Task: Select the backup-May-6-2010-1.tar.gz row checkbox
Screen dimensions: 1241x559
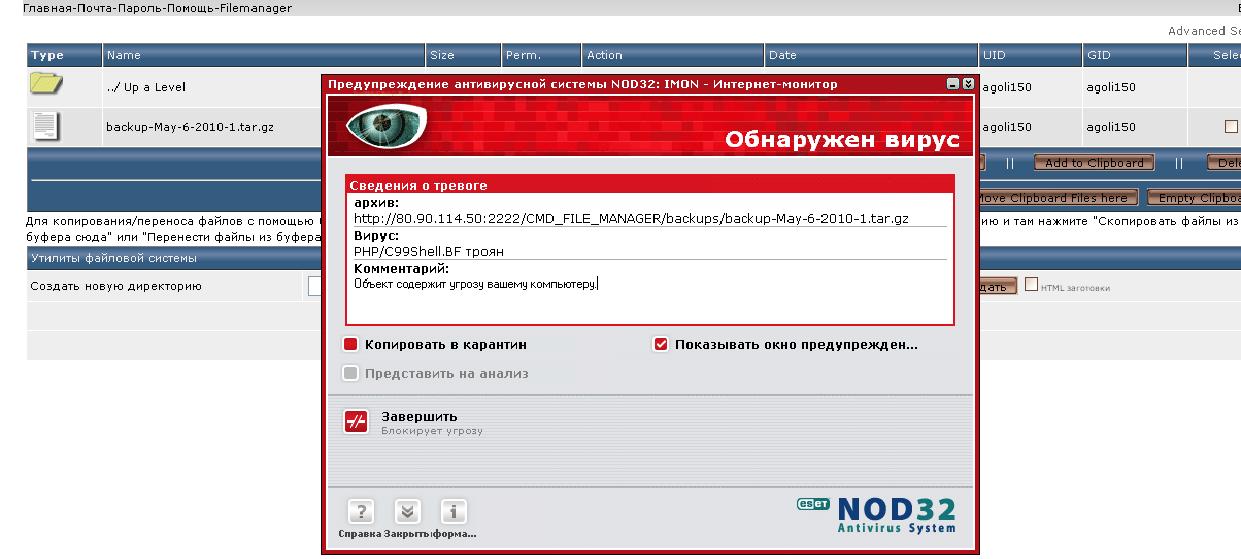Action: pyautogui.click(x=1231, y=126)
